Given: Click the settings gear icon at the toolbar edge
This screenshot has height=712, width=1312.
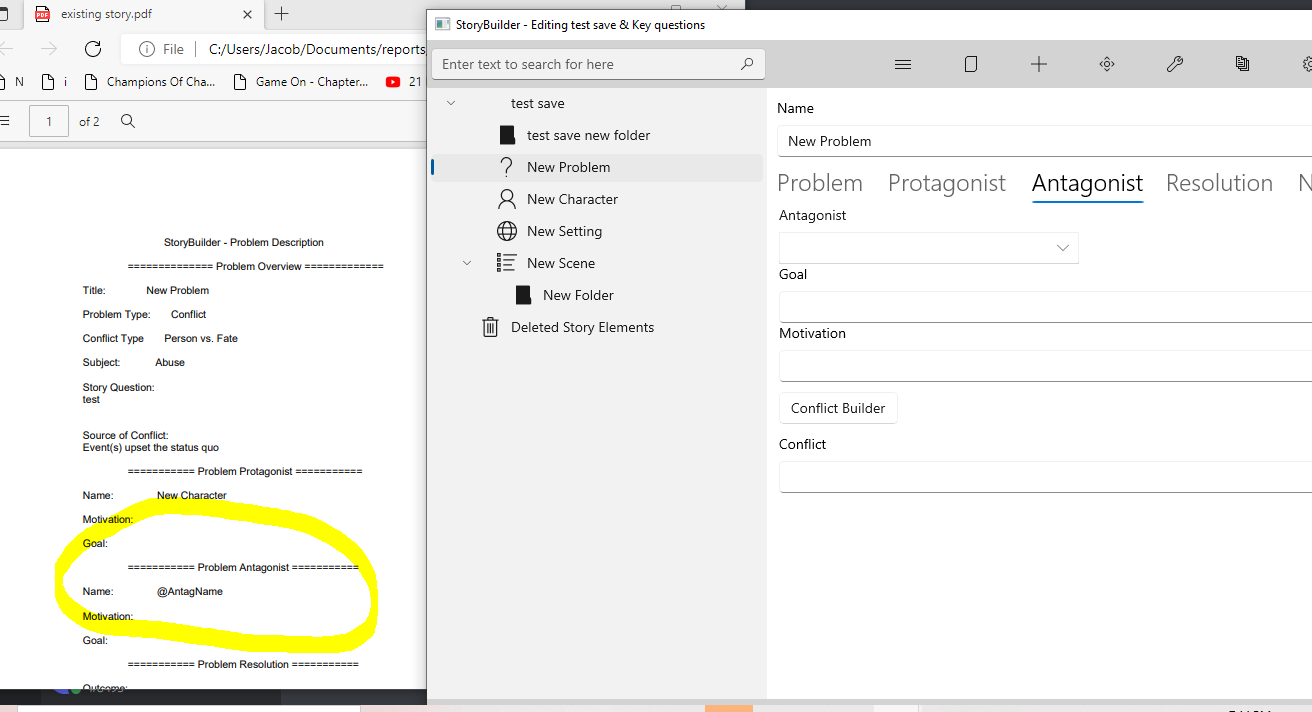Looking at the screenshot, I should (x=1307, y=63).
